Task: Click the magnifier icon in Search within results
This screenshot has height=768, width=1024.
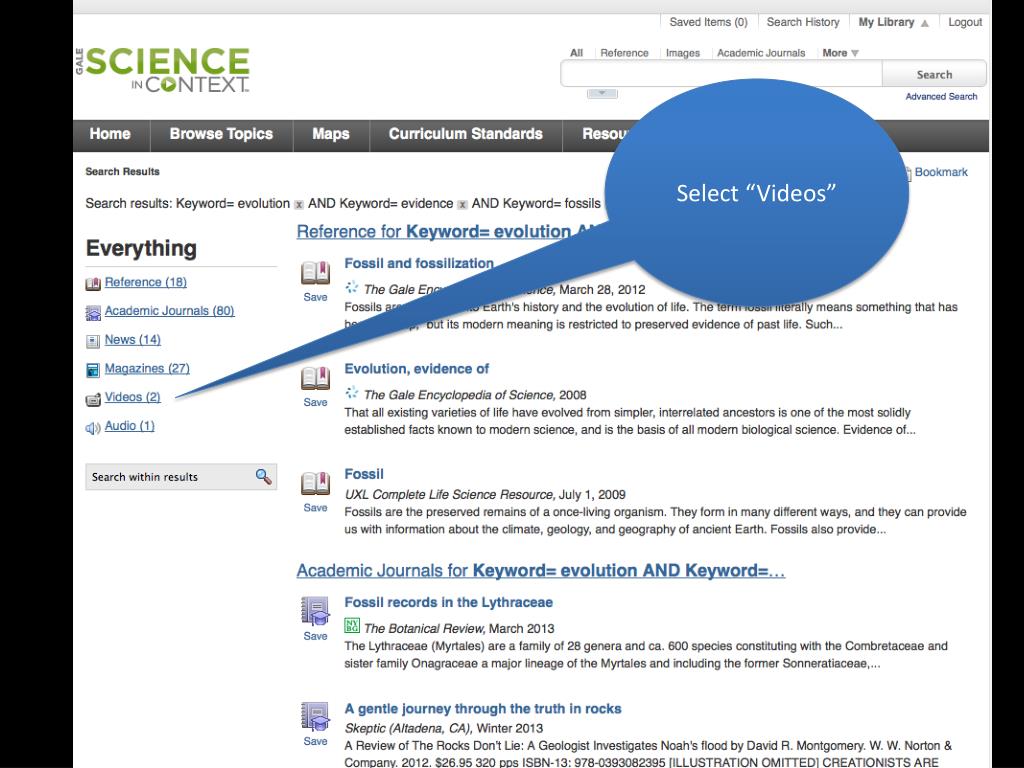Action: click(x=263, y=477)
